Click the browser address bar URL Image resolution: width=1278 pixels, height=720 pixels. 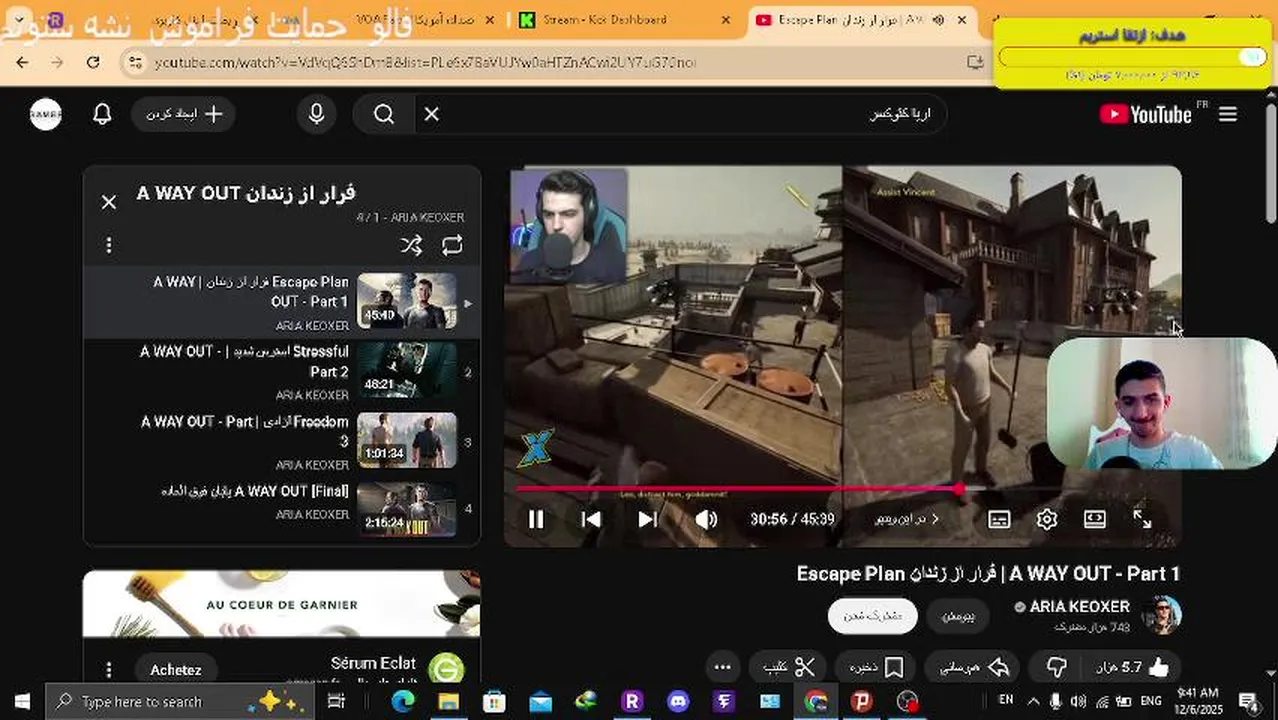tap(425, 62)
